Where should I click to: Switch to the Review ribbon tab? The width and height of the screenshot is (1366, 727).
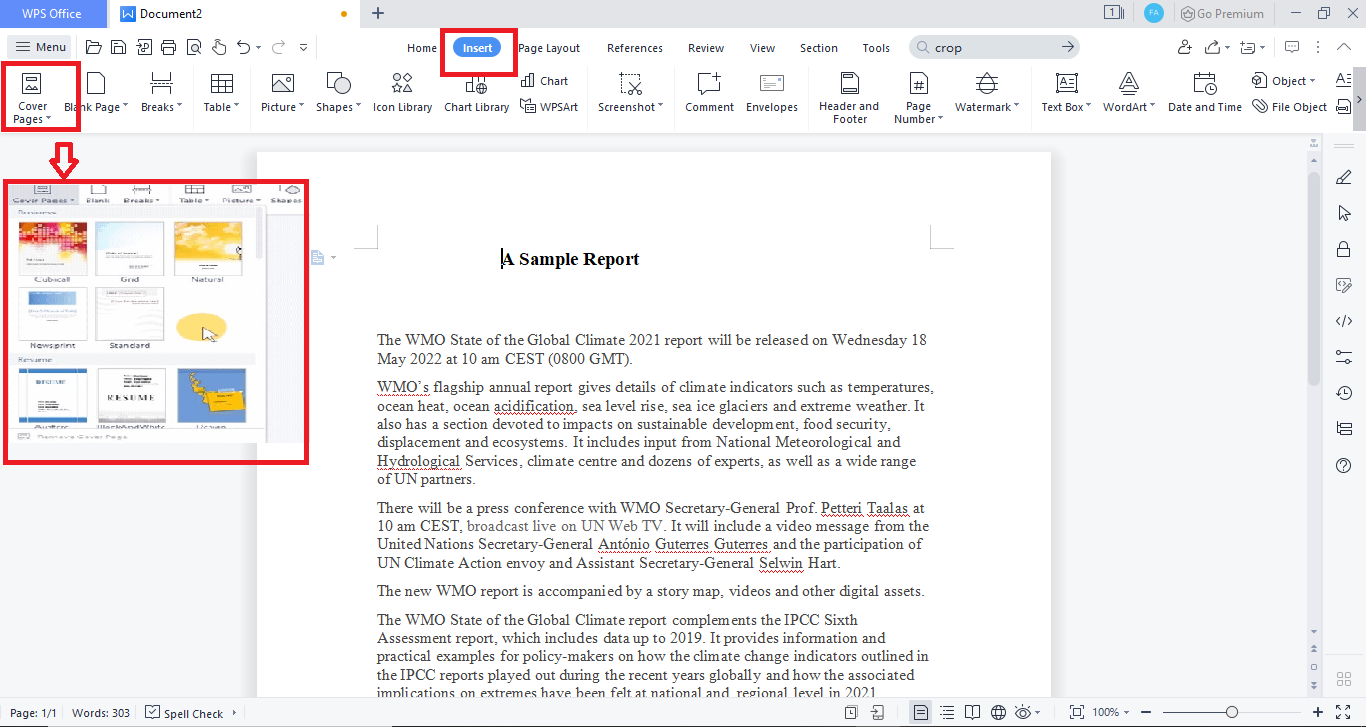705,47
